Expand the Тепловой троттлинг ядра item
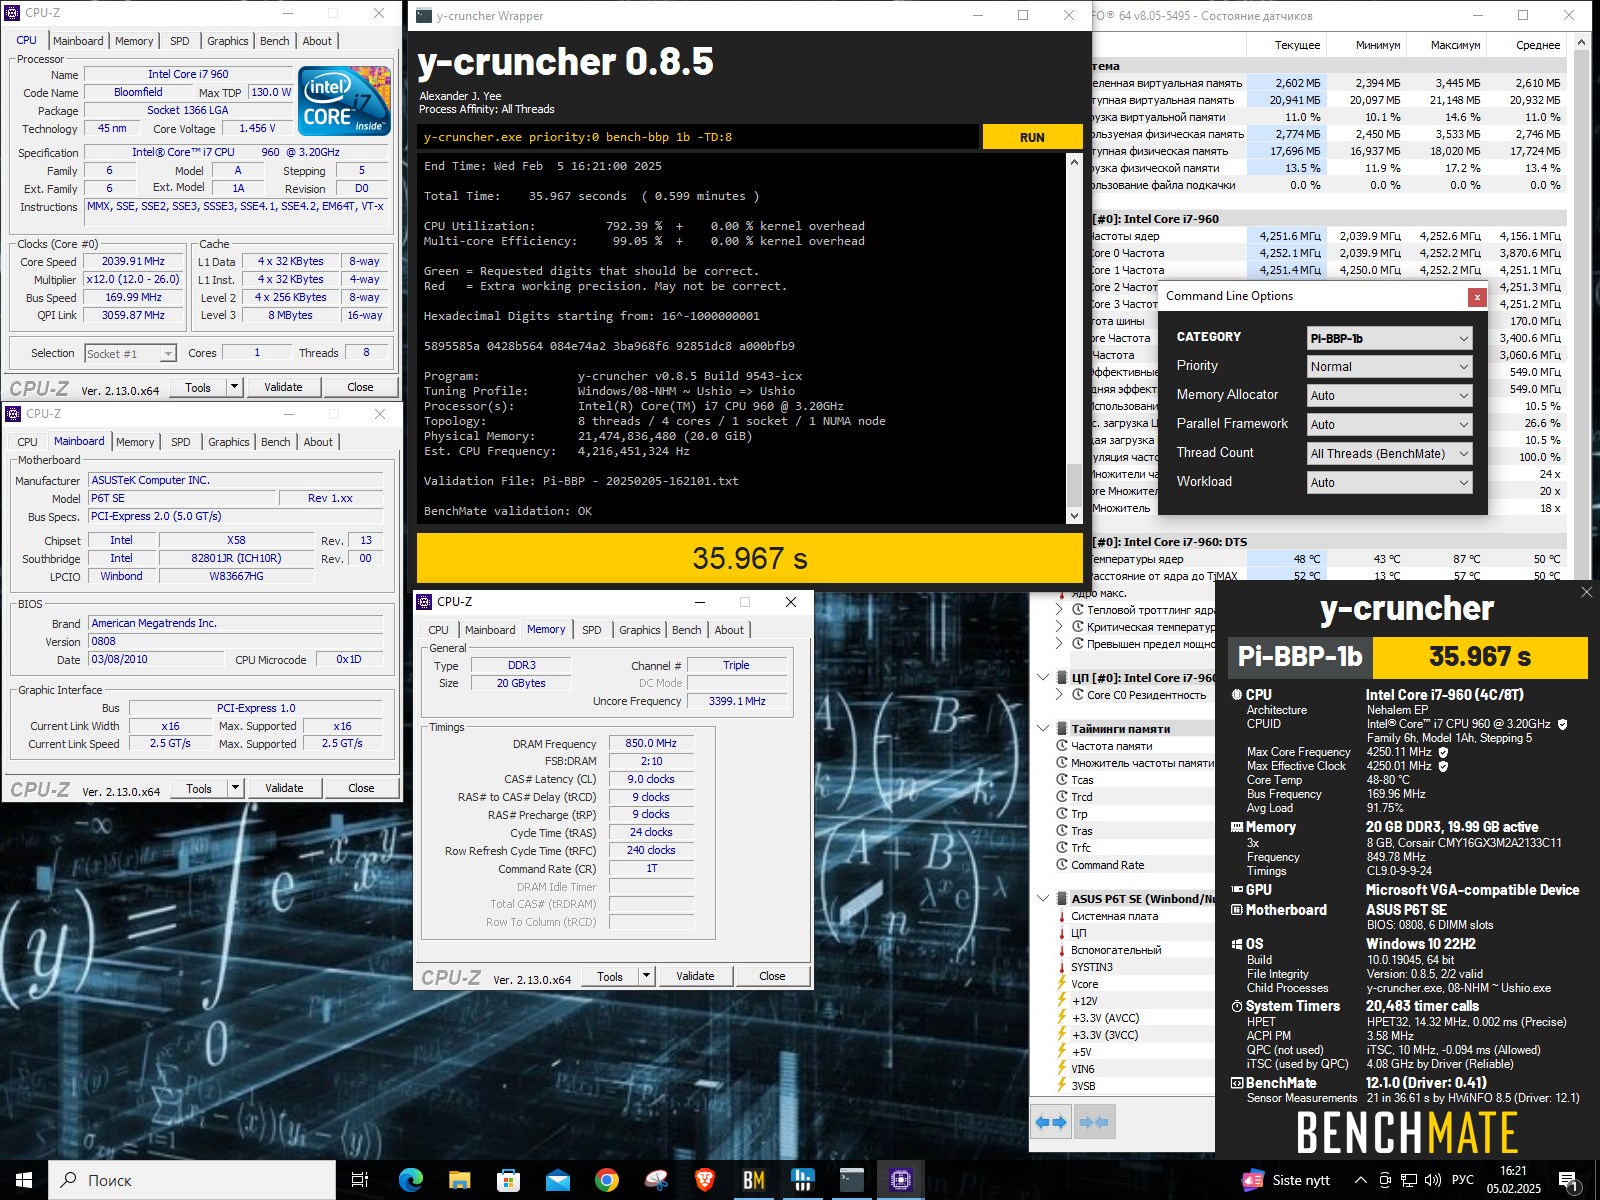 tap(1060, 609)
